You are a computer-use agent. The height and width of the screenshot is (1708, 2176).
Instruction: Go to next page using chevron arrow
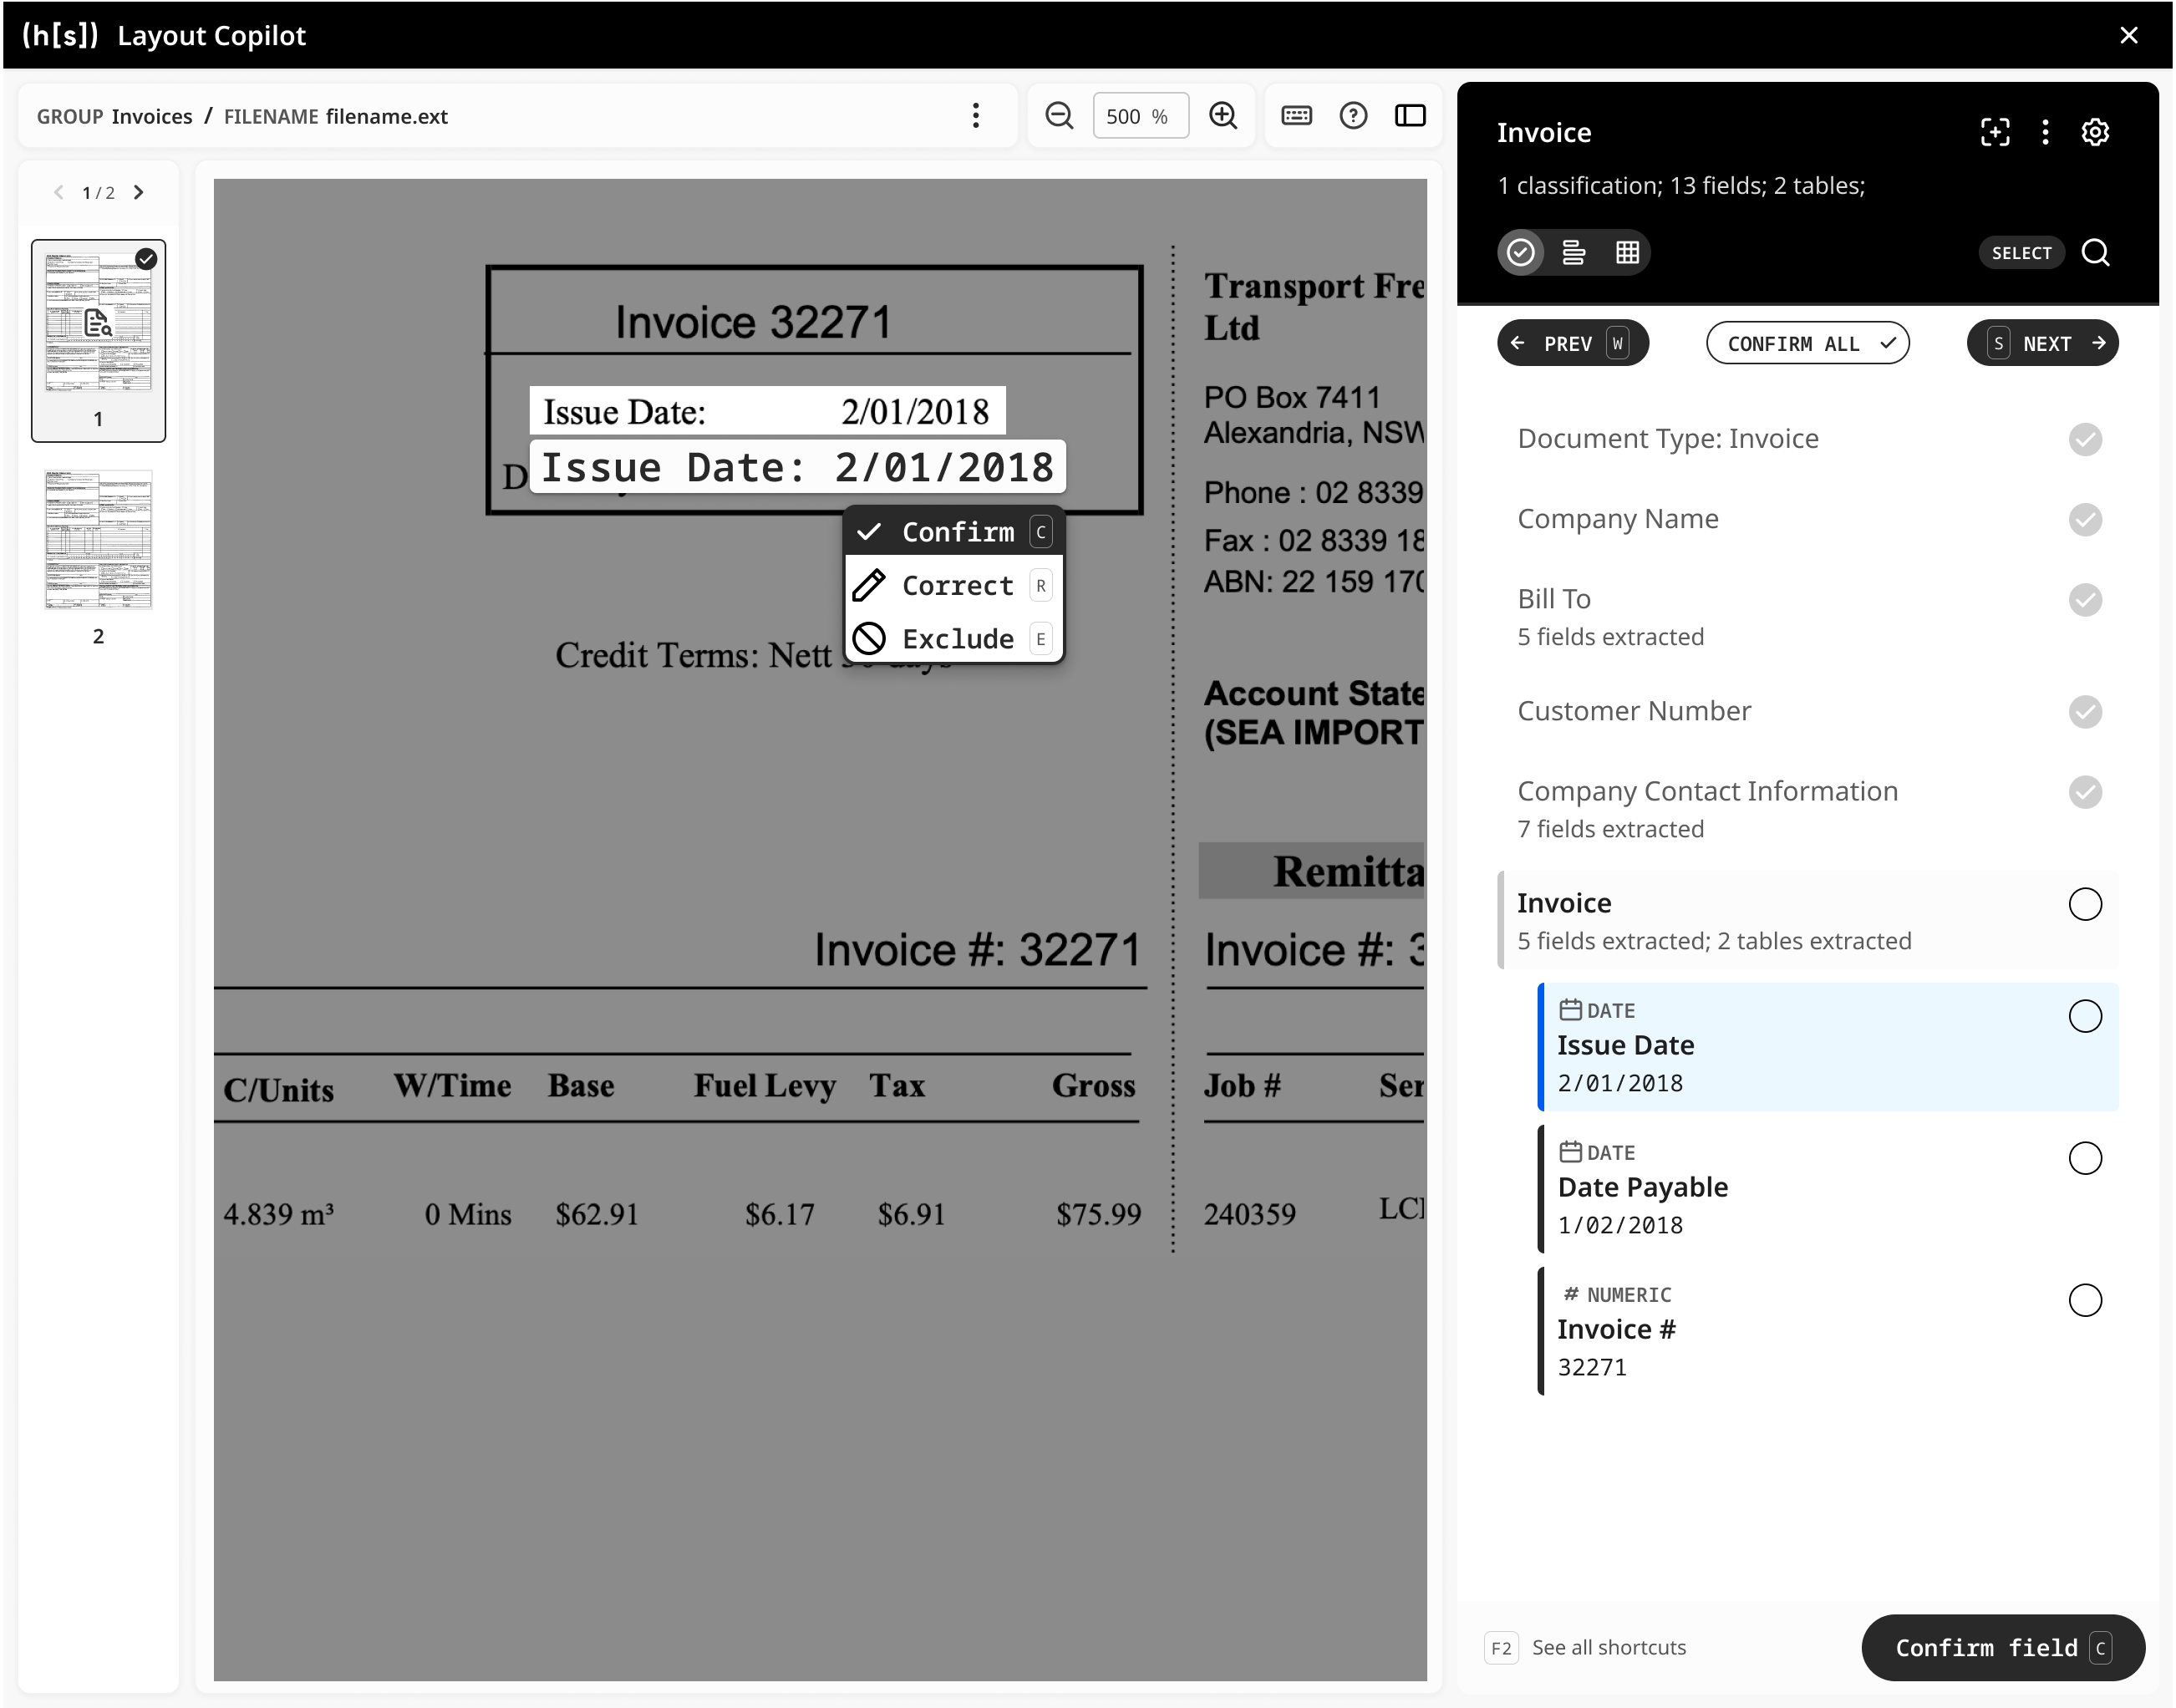pos(139,192)
